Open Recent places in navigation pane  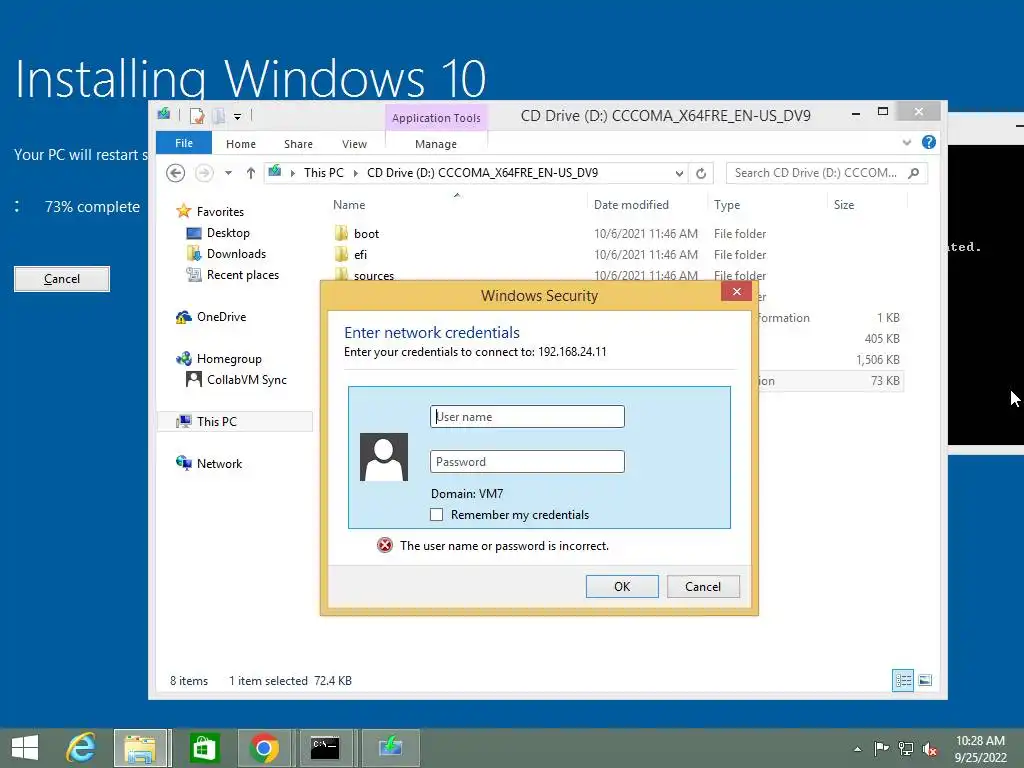click(243, 275)
